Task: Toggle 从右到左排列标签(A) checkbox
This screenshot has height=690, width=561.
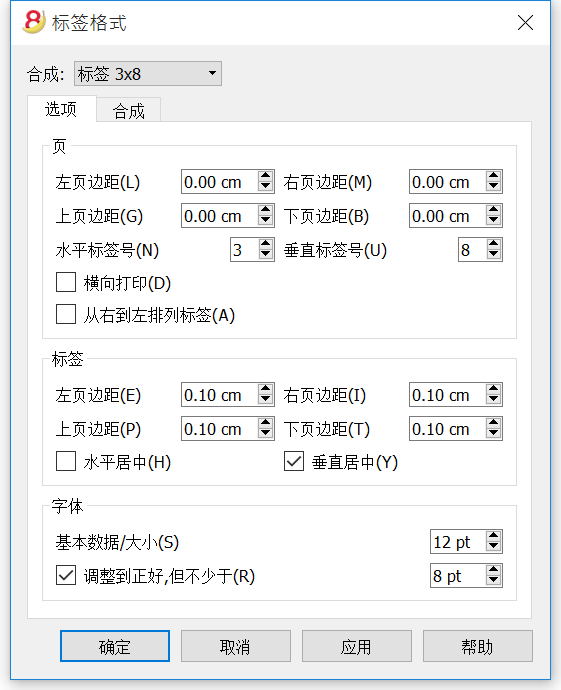Action: (66, 314)
